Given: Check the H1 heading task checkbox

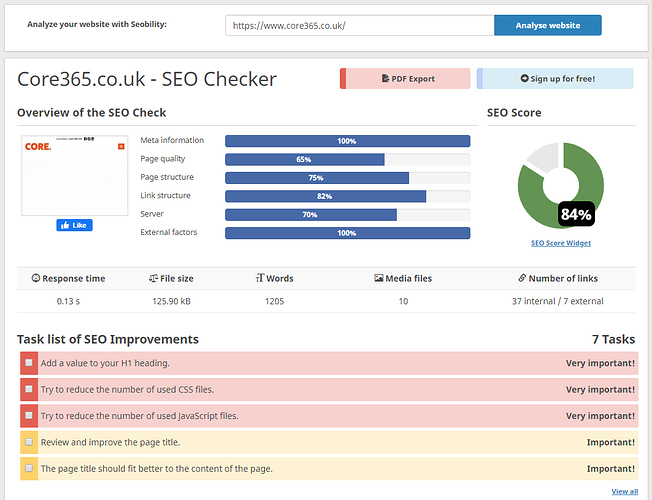Looking at the screenshot, I should tap(29, 363).
